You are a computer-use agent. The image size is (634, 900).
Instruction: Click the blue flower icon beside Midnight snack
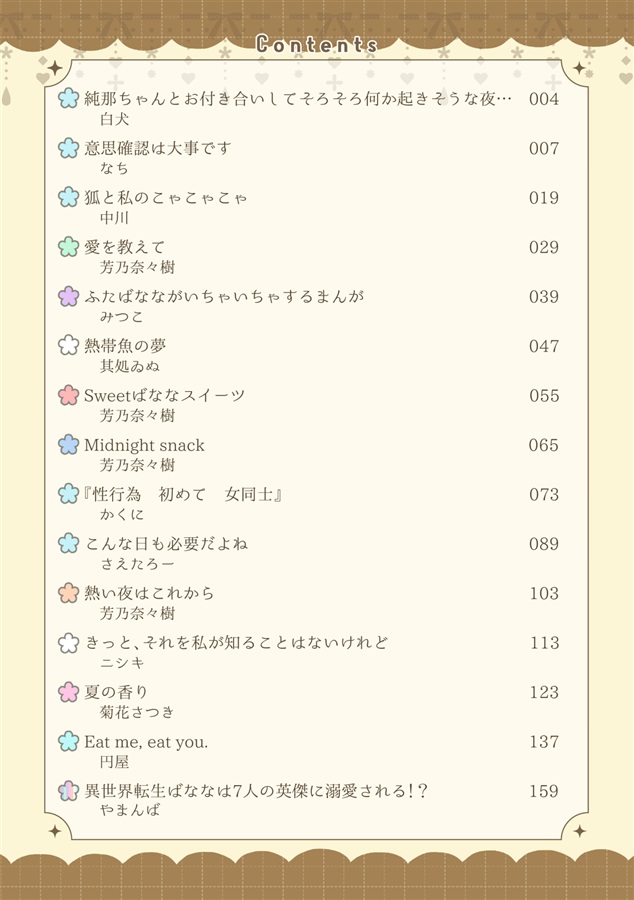pyautogui.click(x=68, y=445)
